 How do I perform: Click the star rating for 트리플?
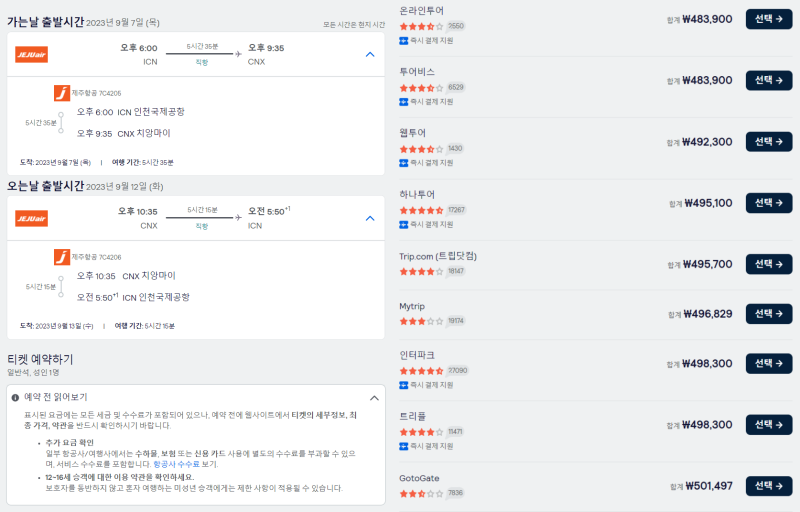pos(421,432)
